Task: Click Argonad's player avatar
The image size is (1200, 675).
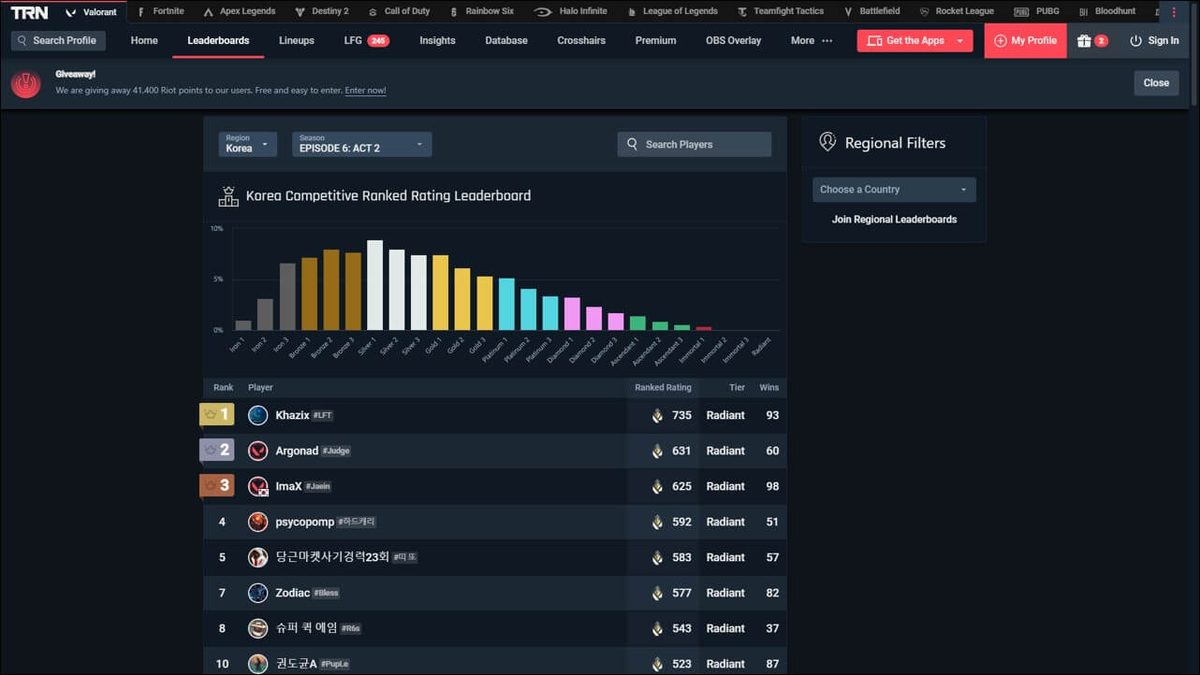Action: (258, 451)
